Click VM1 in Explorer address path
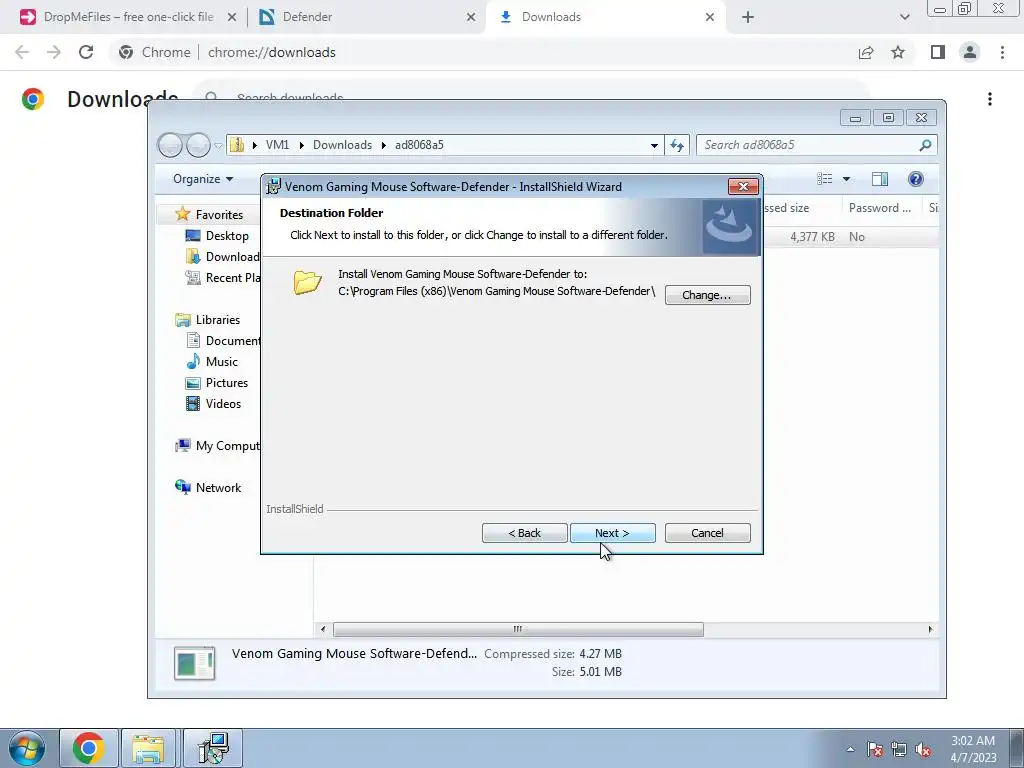Image resolution: width=1024 pixels, height=768 pixels. click(278, 145)
